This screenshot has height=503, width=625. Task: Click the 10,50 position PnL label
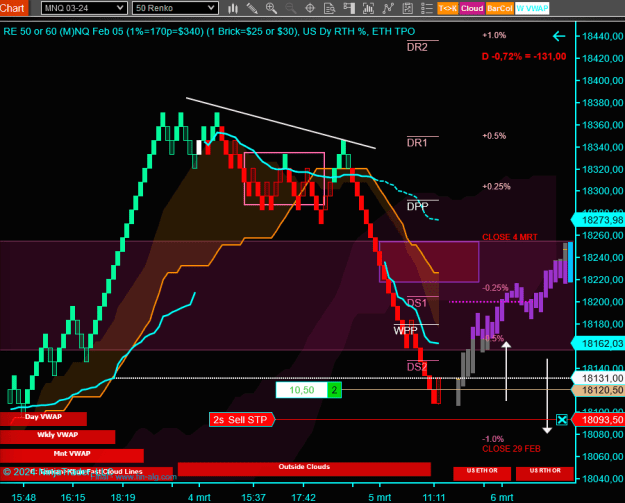302,390
